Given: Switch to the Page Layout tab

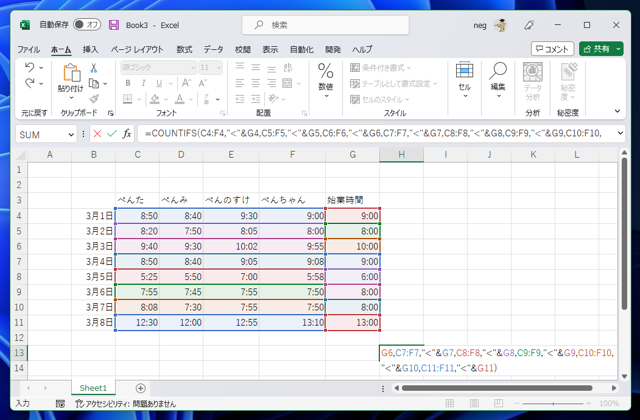Looking at the screenshot, I should click(x=137, y=49).
